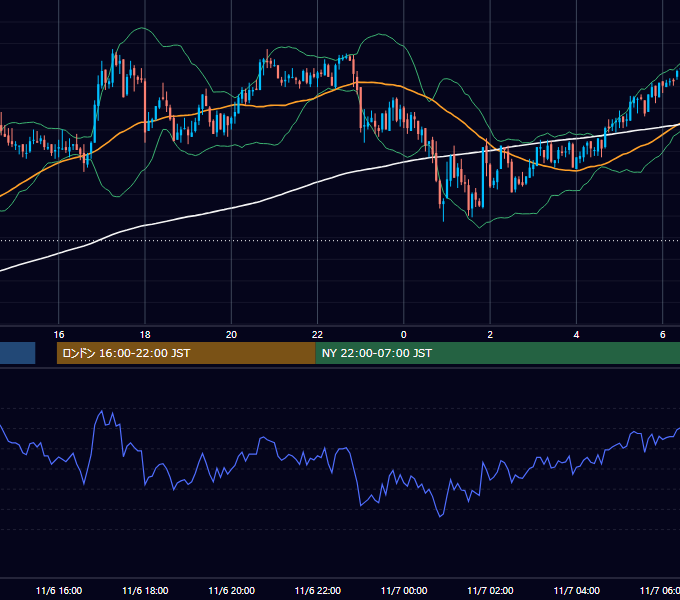The height and width of the screenshot is (600, 680).
Task: Click the hour label 20 on the price chart axis
Action: 231,335
